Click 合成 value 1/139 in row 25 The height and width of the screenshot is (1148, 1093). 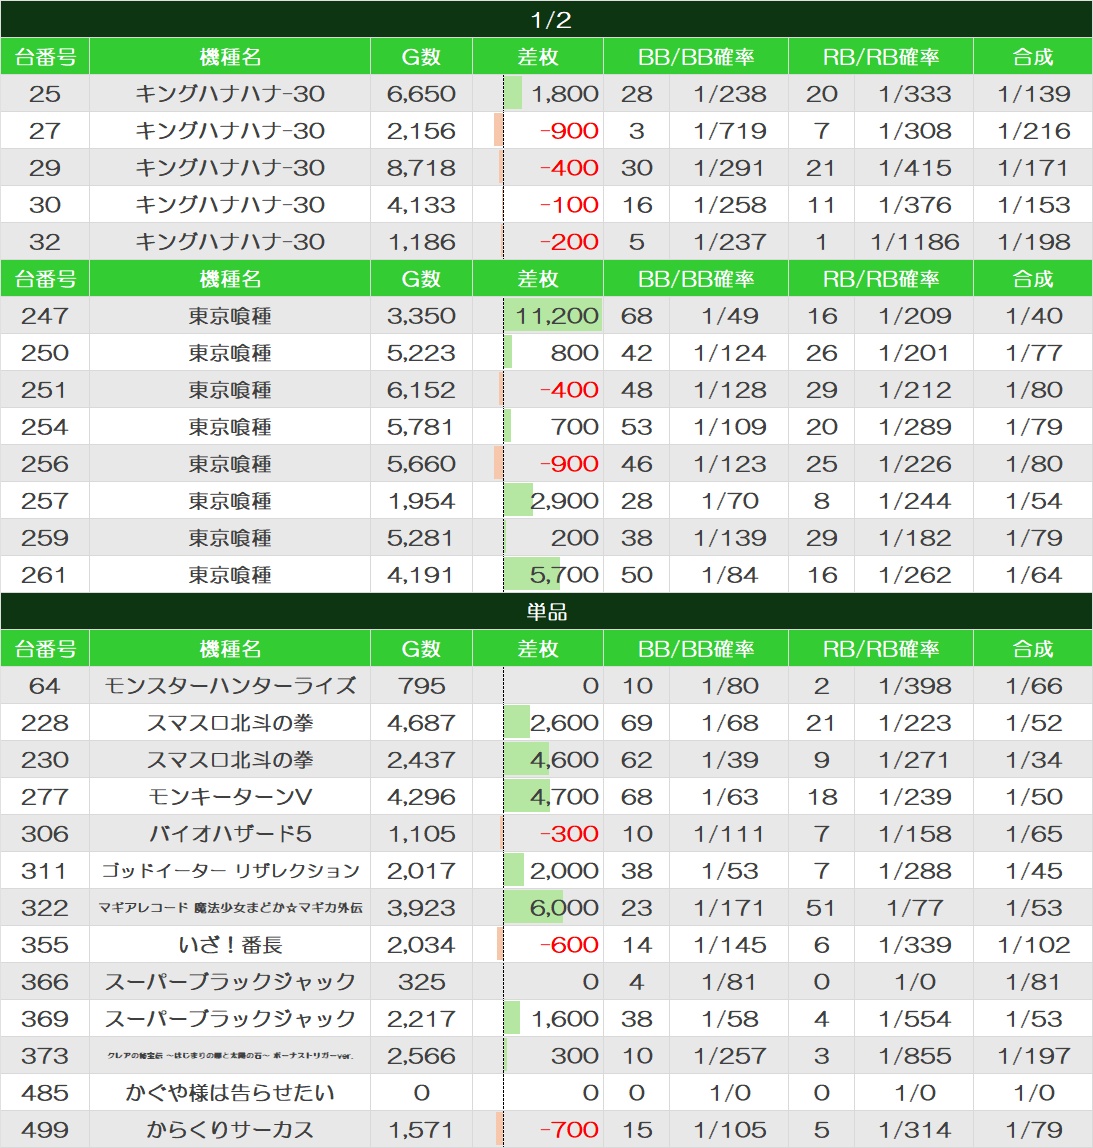1033,94
